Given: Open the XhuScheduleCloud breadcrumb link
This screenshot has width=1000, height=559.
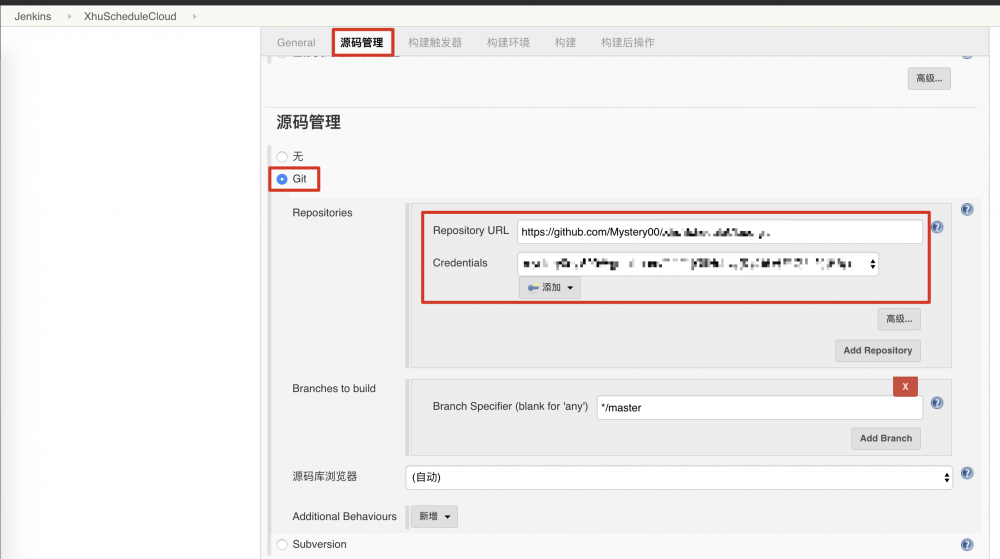Looking at the screenshot, I should coord(130,17).
